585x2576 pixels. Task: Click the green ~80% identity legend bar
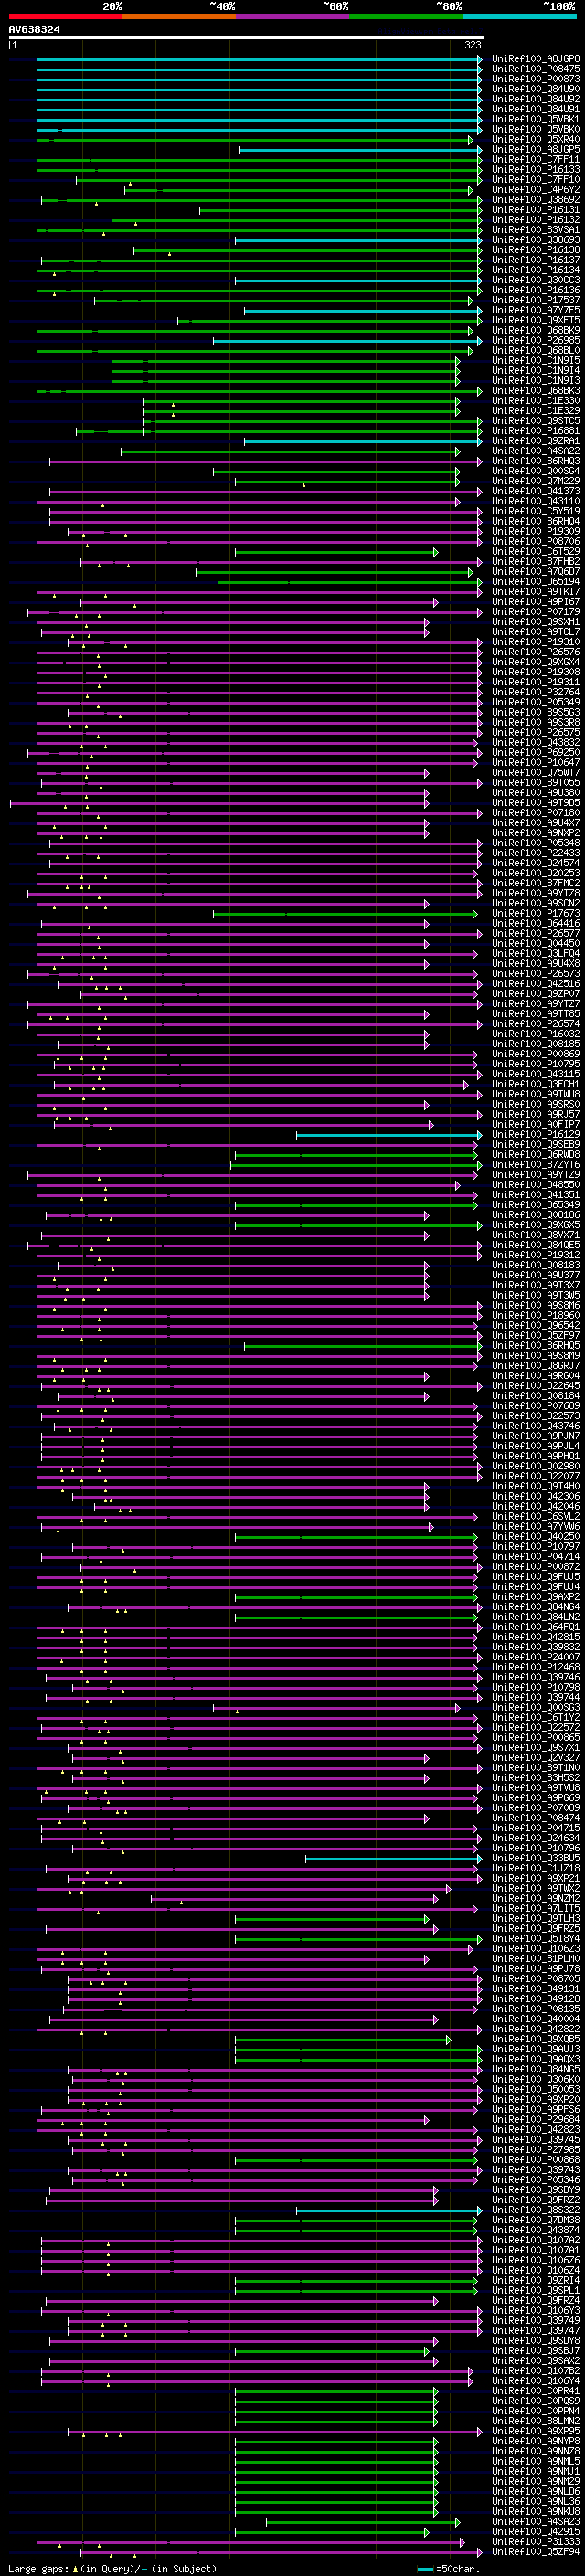[406, 16]
